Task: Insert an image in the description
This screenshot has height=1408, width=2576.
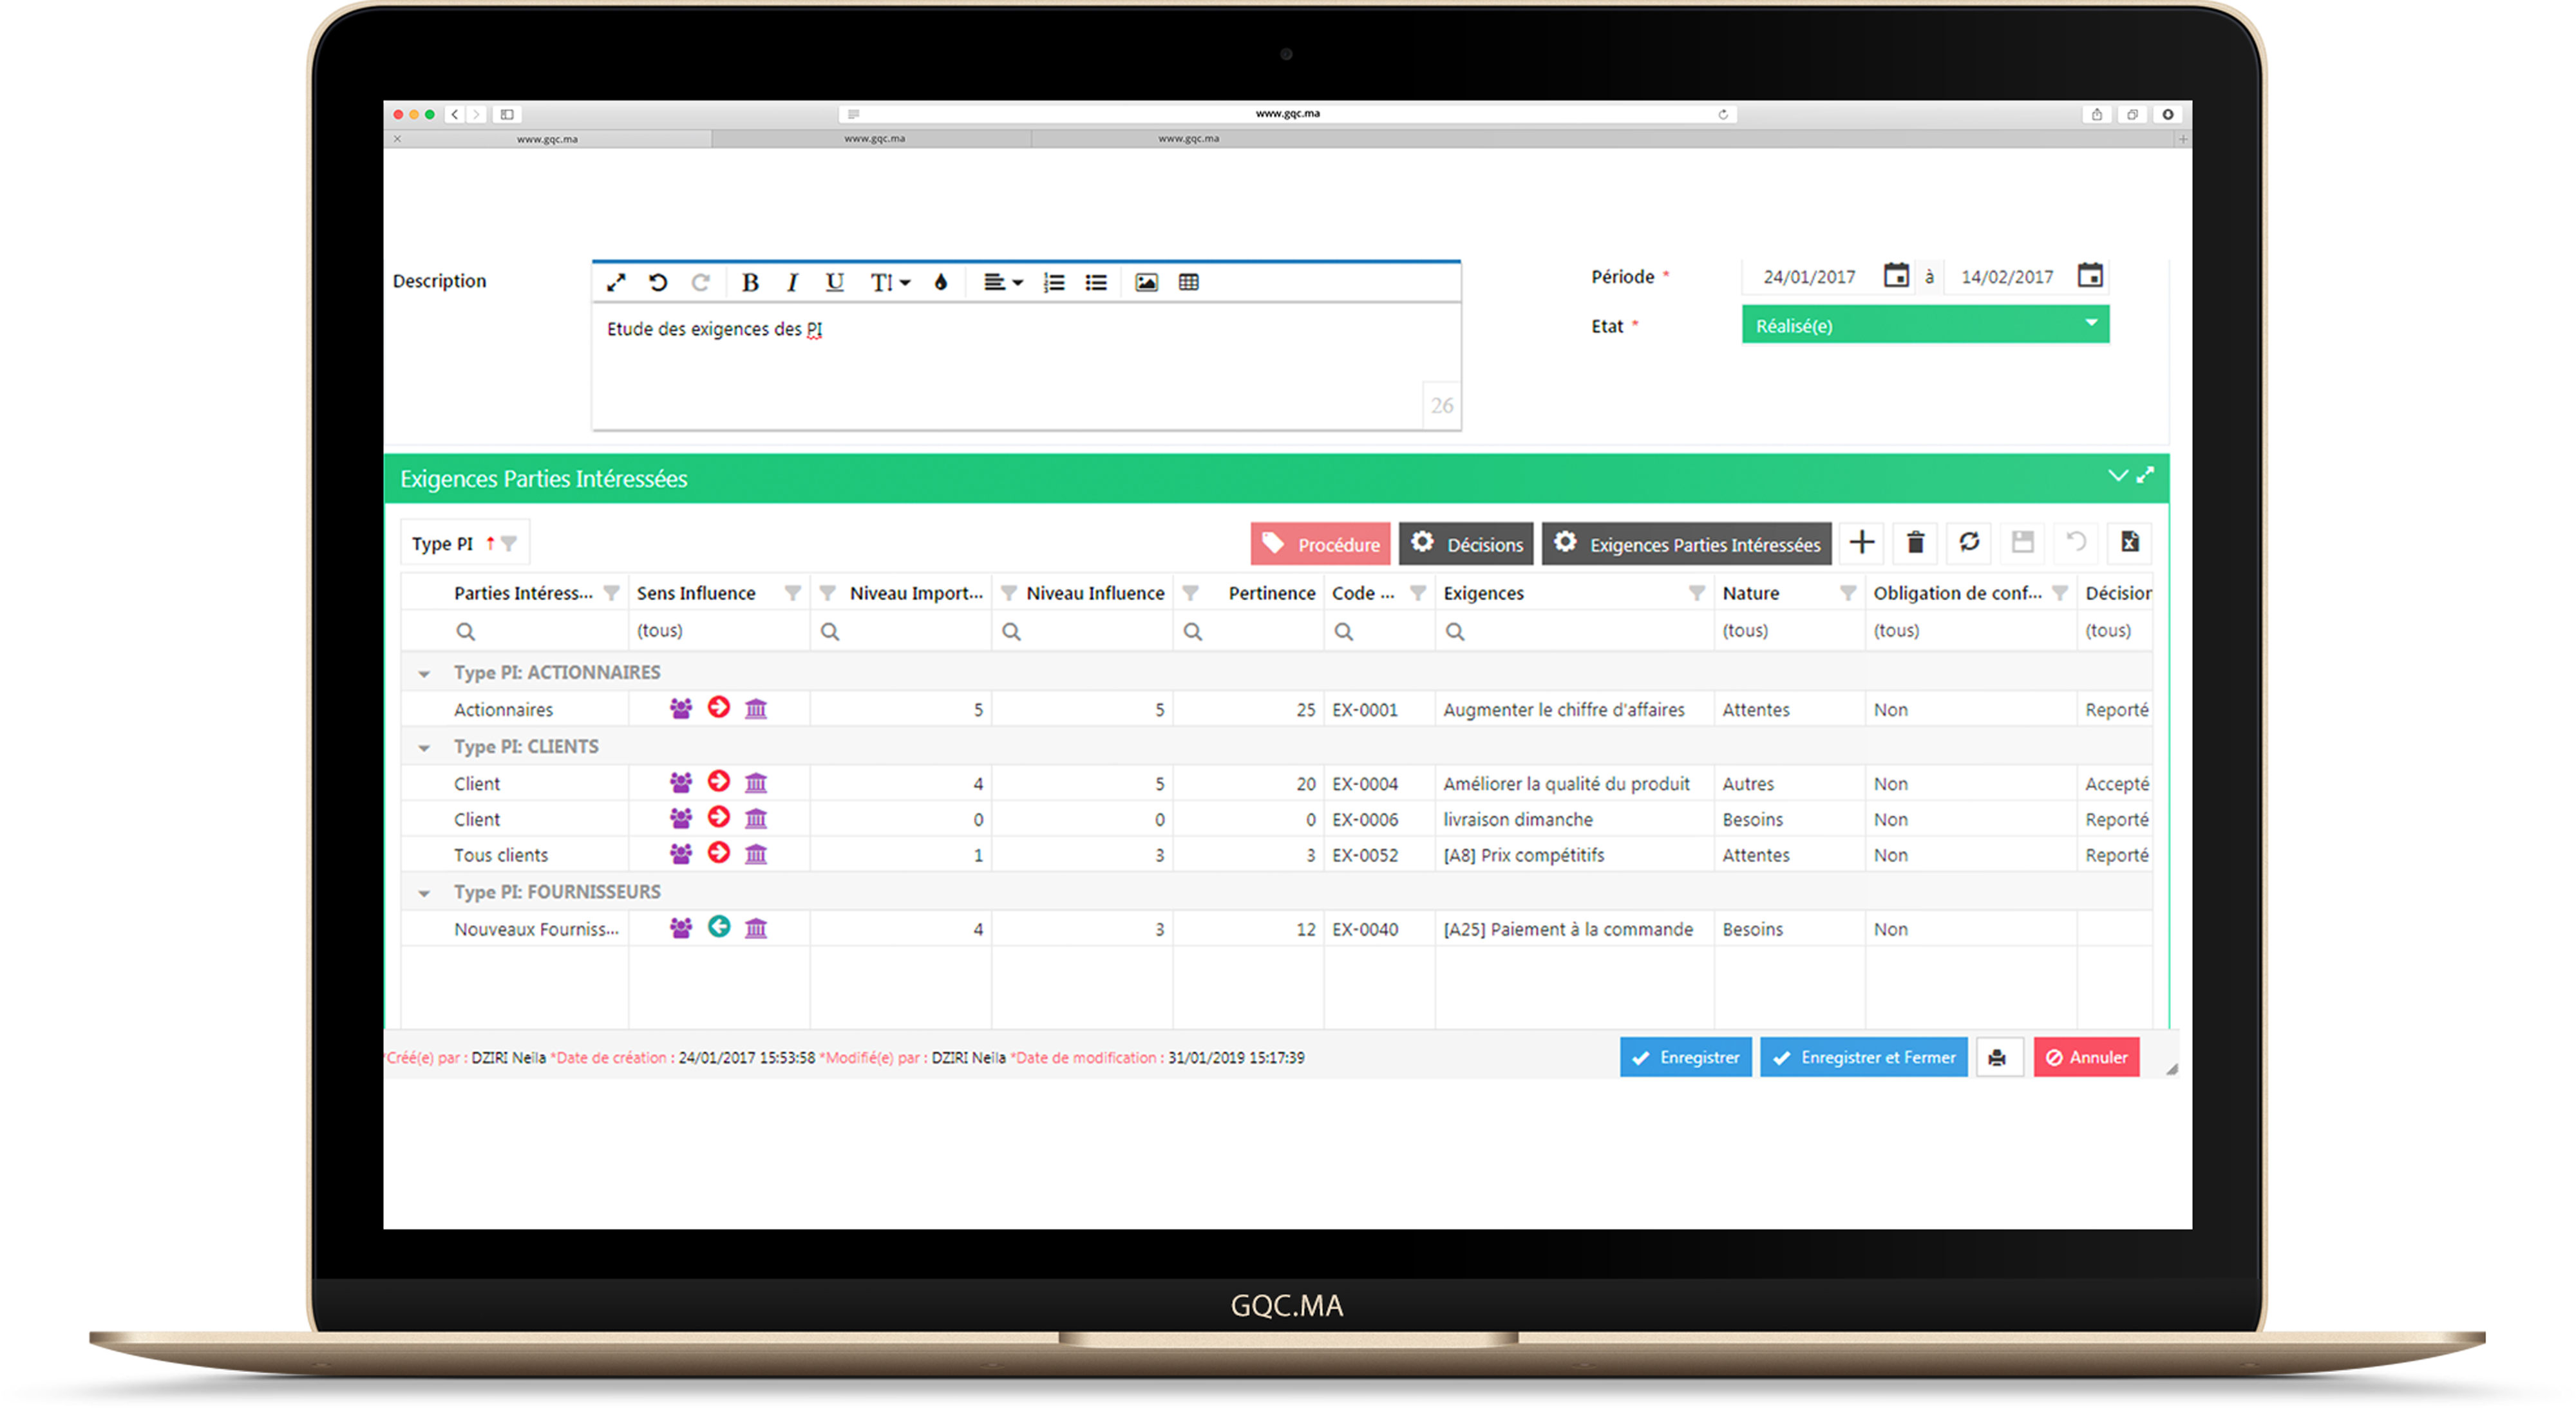Action: pyautogui.click(x=1146, y=283)
